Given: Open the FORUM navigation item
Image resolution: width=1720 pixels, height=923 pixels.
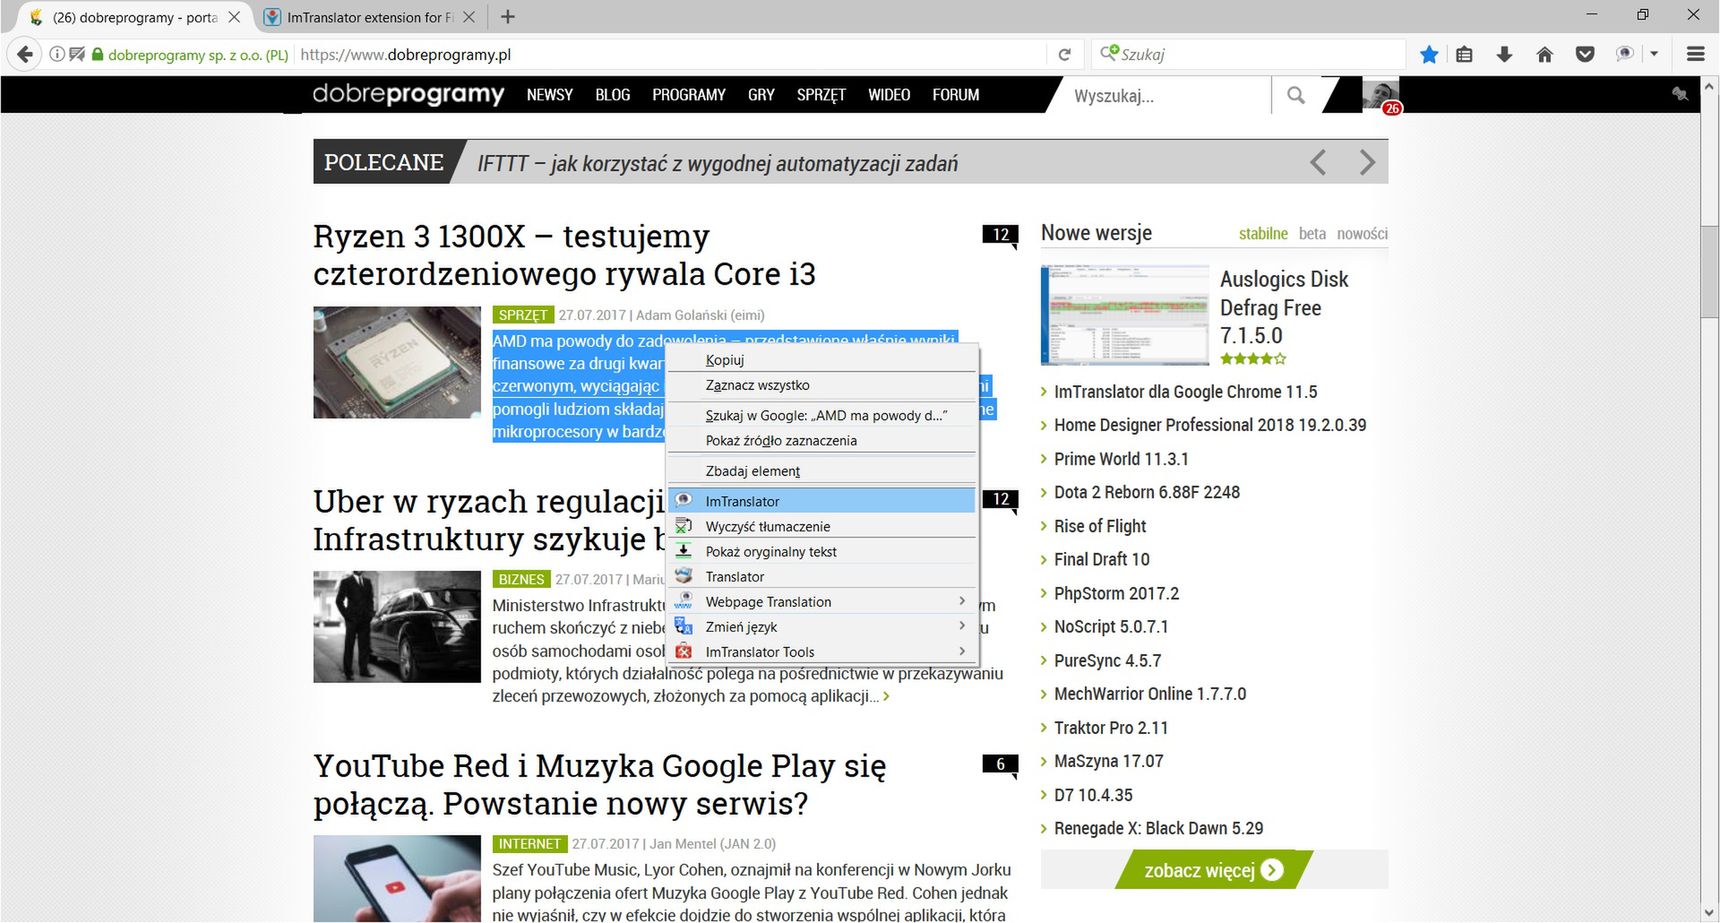Looking at the screenshot, I should point(956,95).
